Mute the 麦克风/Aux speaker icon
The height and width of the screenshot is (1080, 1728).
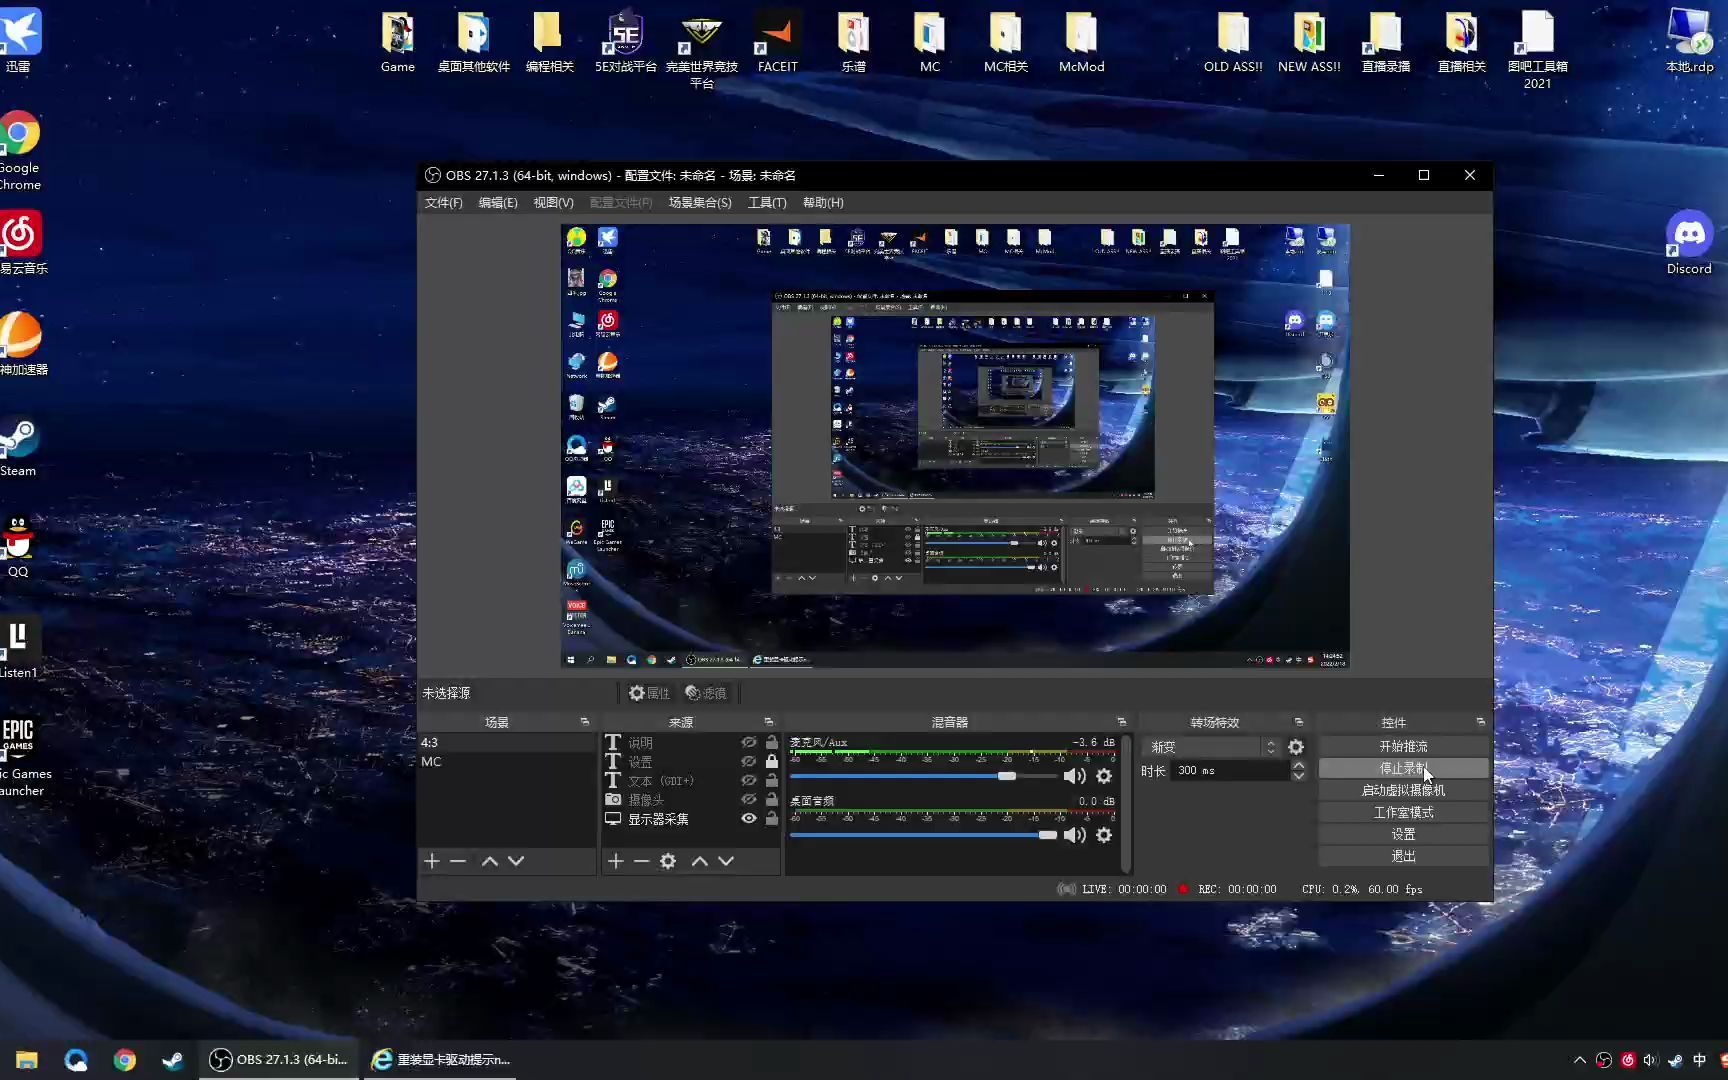tap(1075, 776)
